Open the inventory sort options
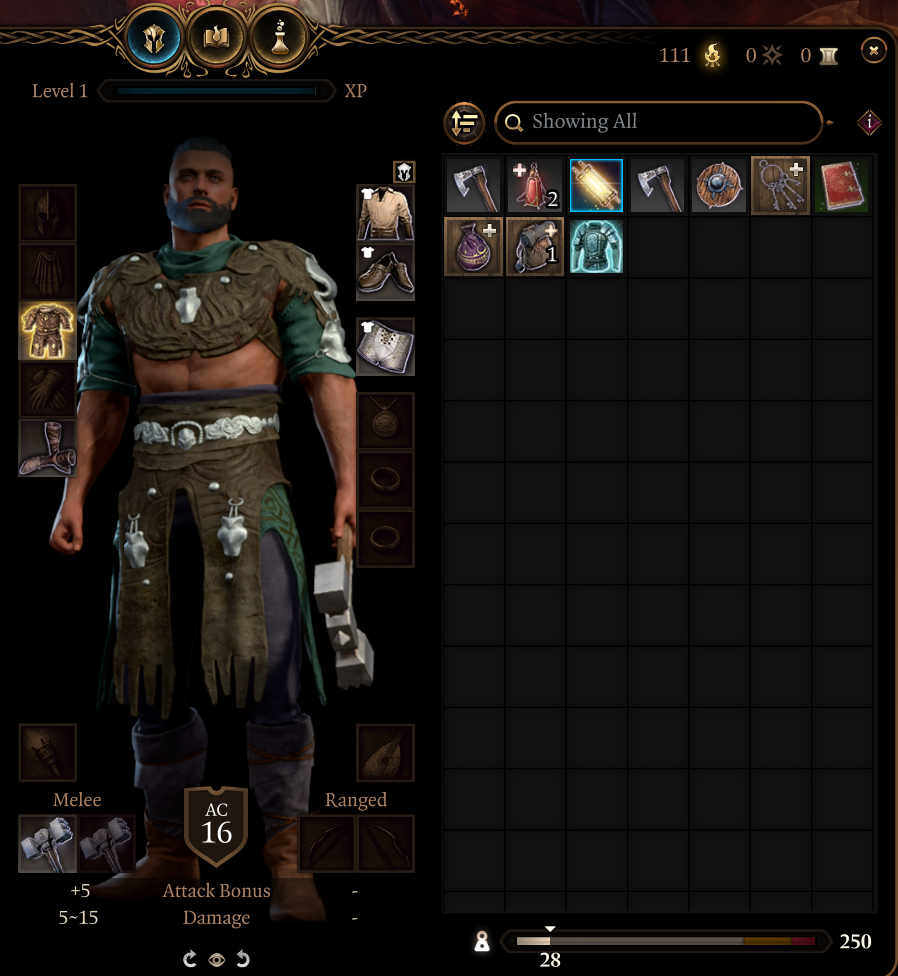Viewport: 898px width, 976px height. tap(464, 123)
